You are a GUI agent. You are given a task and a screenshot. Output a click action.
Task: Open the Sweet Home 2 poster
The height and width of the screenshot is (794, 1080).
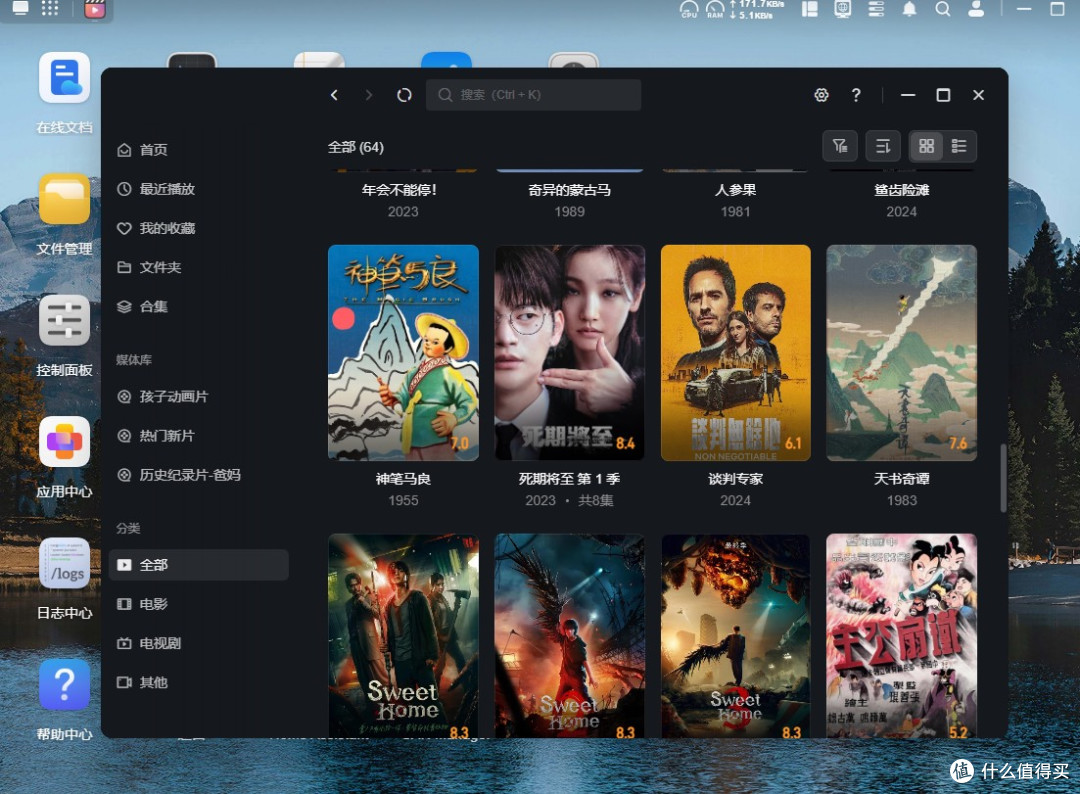570,636
